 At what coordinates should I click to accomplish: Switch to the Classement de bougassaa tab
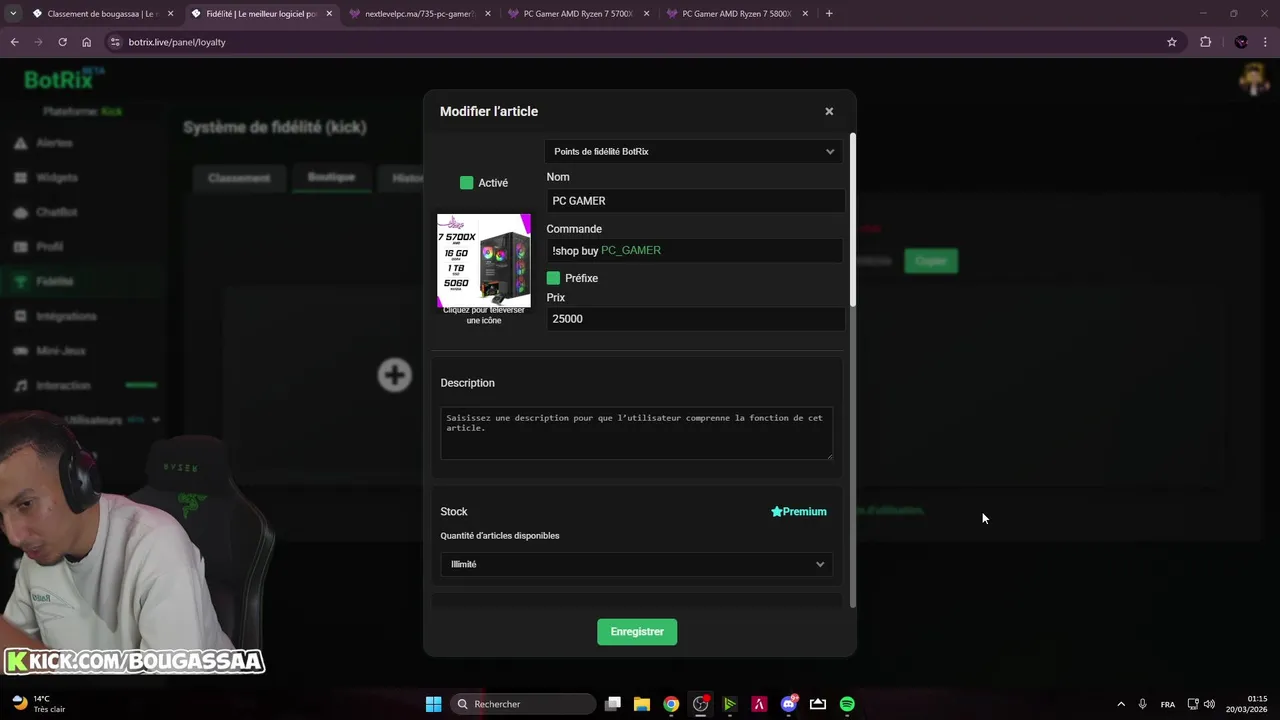pyautogui.click(x=103, y=14)
